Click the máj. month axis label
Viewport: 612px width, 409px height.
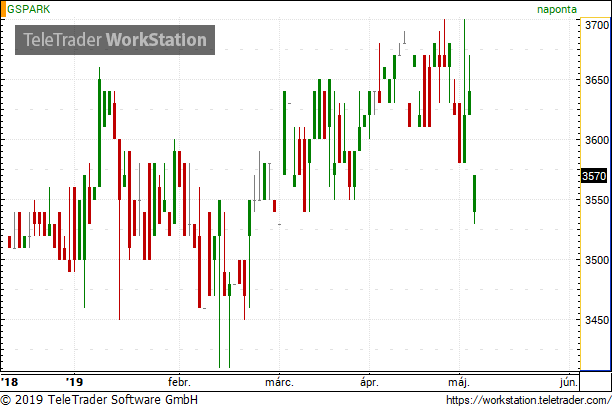(x=459, y=382)
